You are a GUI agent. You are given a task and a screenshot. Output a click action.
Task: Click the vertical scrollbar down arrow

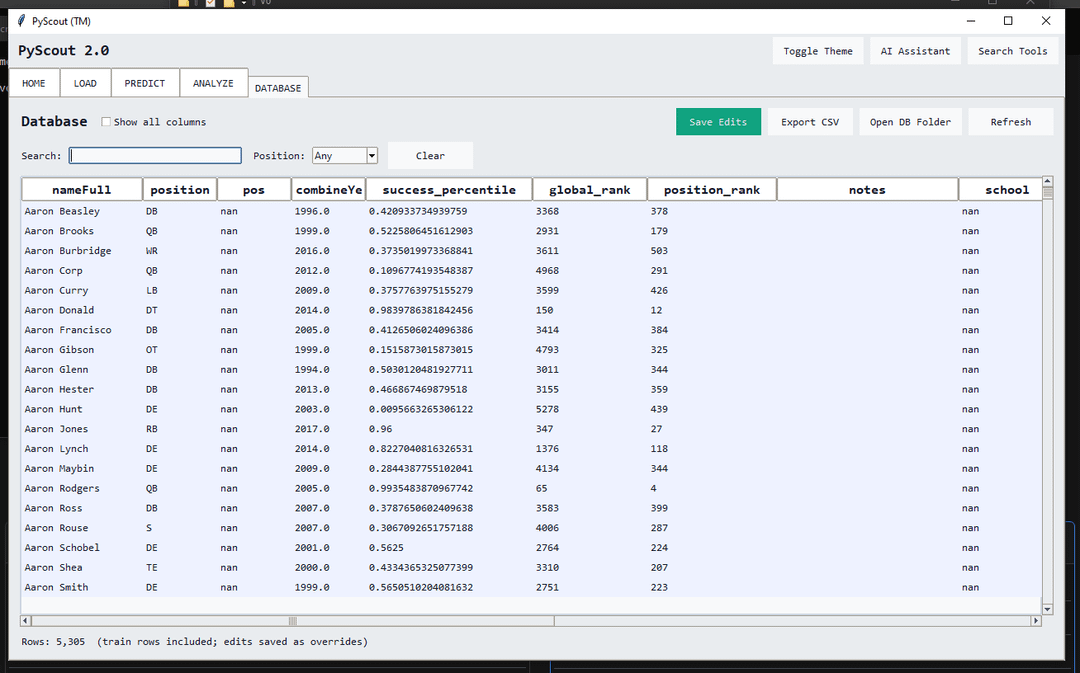1047,608
